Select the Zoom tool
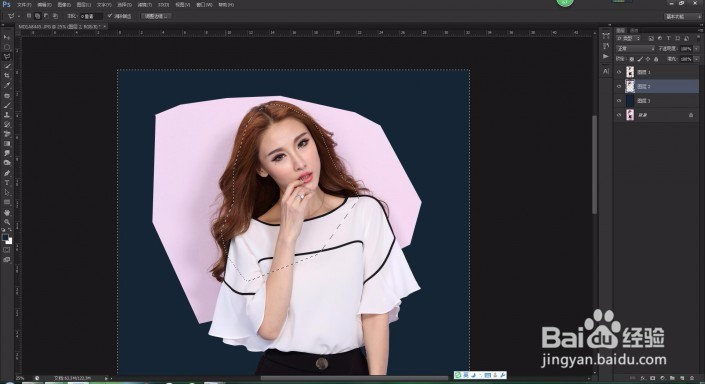Viewport: 705px width, 384px height. coord(7,222)
